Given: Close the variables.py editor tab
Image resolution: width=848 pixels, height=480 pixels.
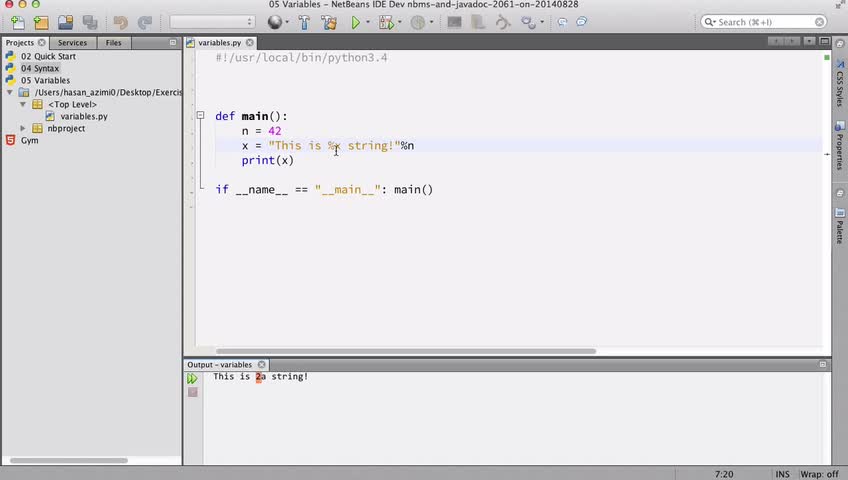Looking at the screenshot, I should (x=249, y=43).
